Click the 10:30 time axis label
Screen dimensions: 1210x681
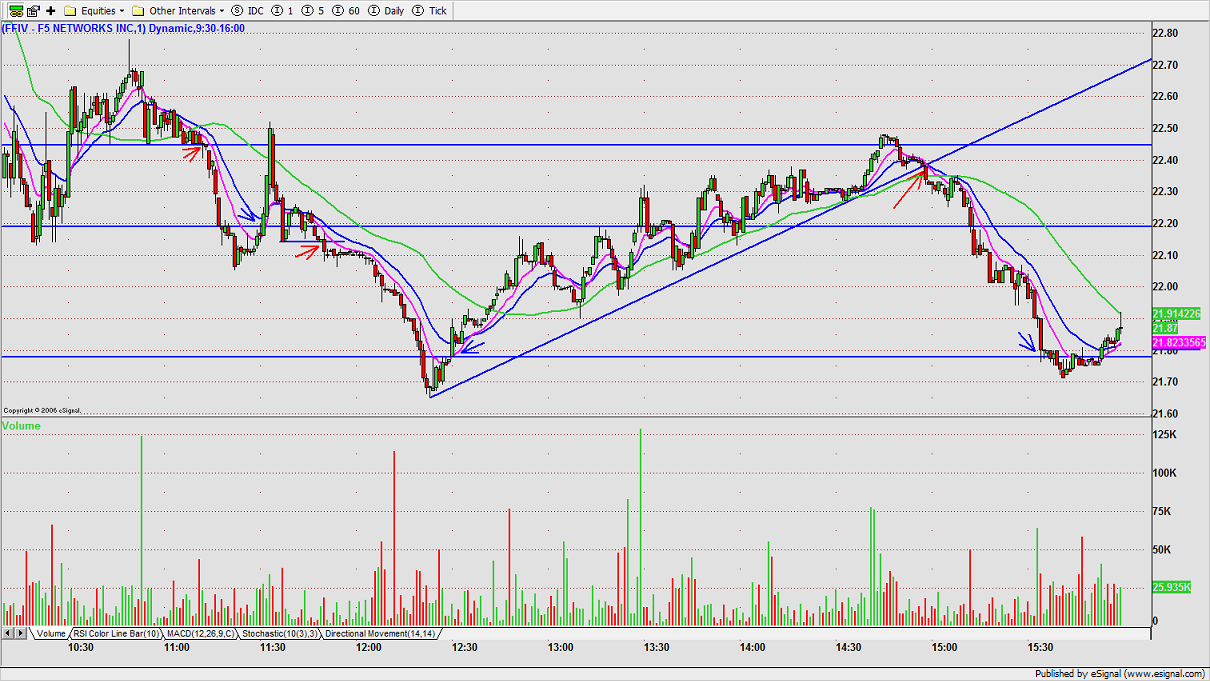pos(80,647)
